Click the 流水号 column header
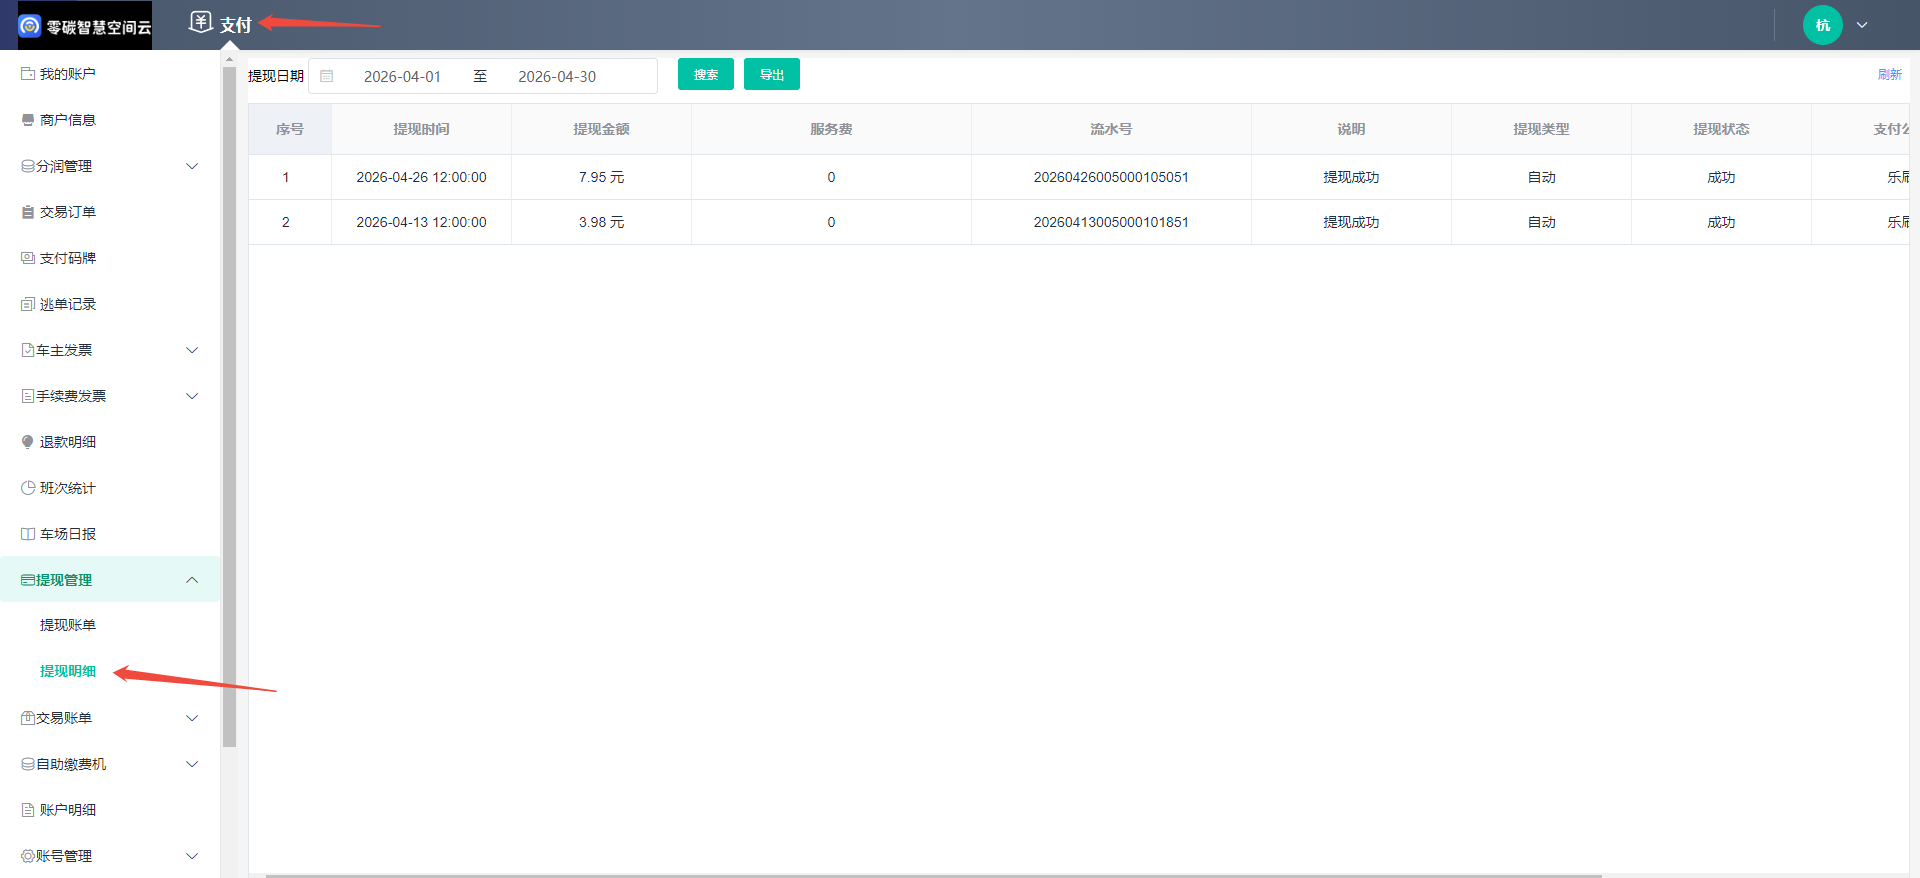 point(1111,129)
